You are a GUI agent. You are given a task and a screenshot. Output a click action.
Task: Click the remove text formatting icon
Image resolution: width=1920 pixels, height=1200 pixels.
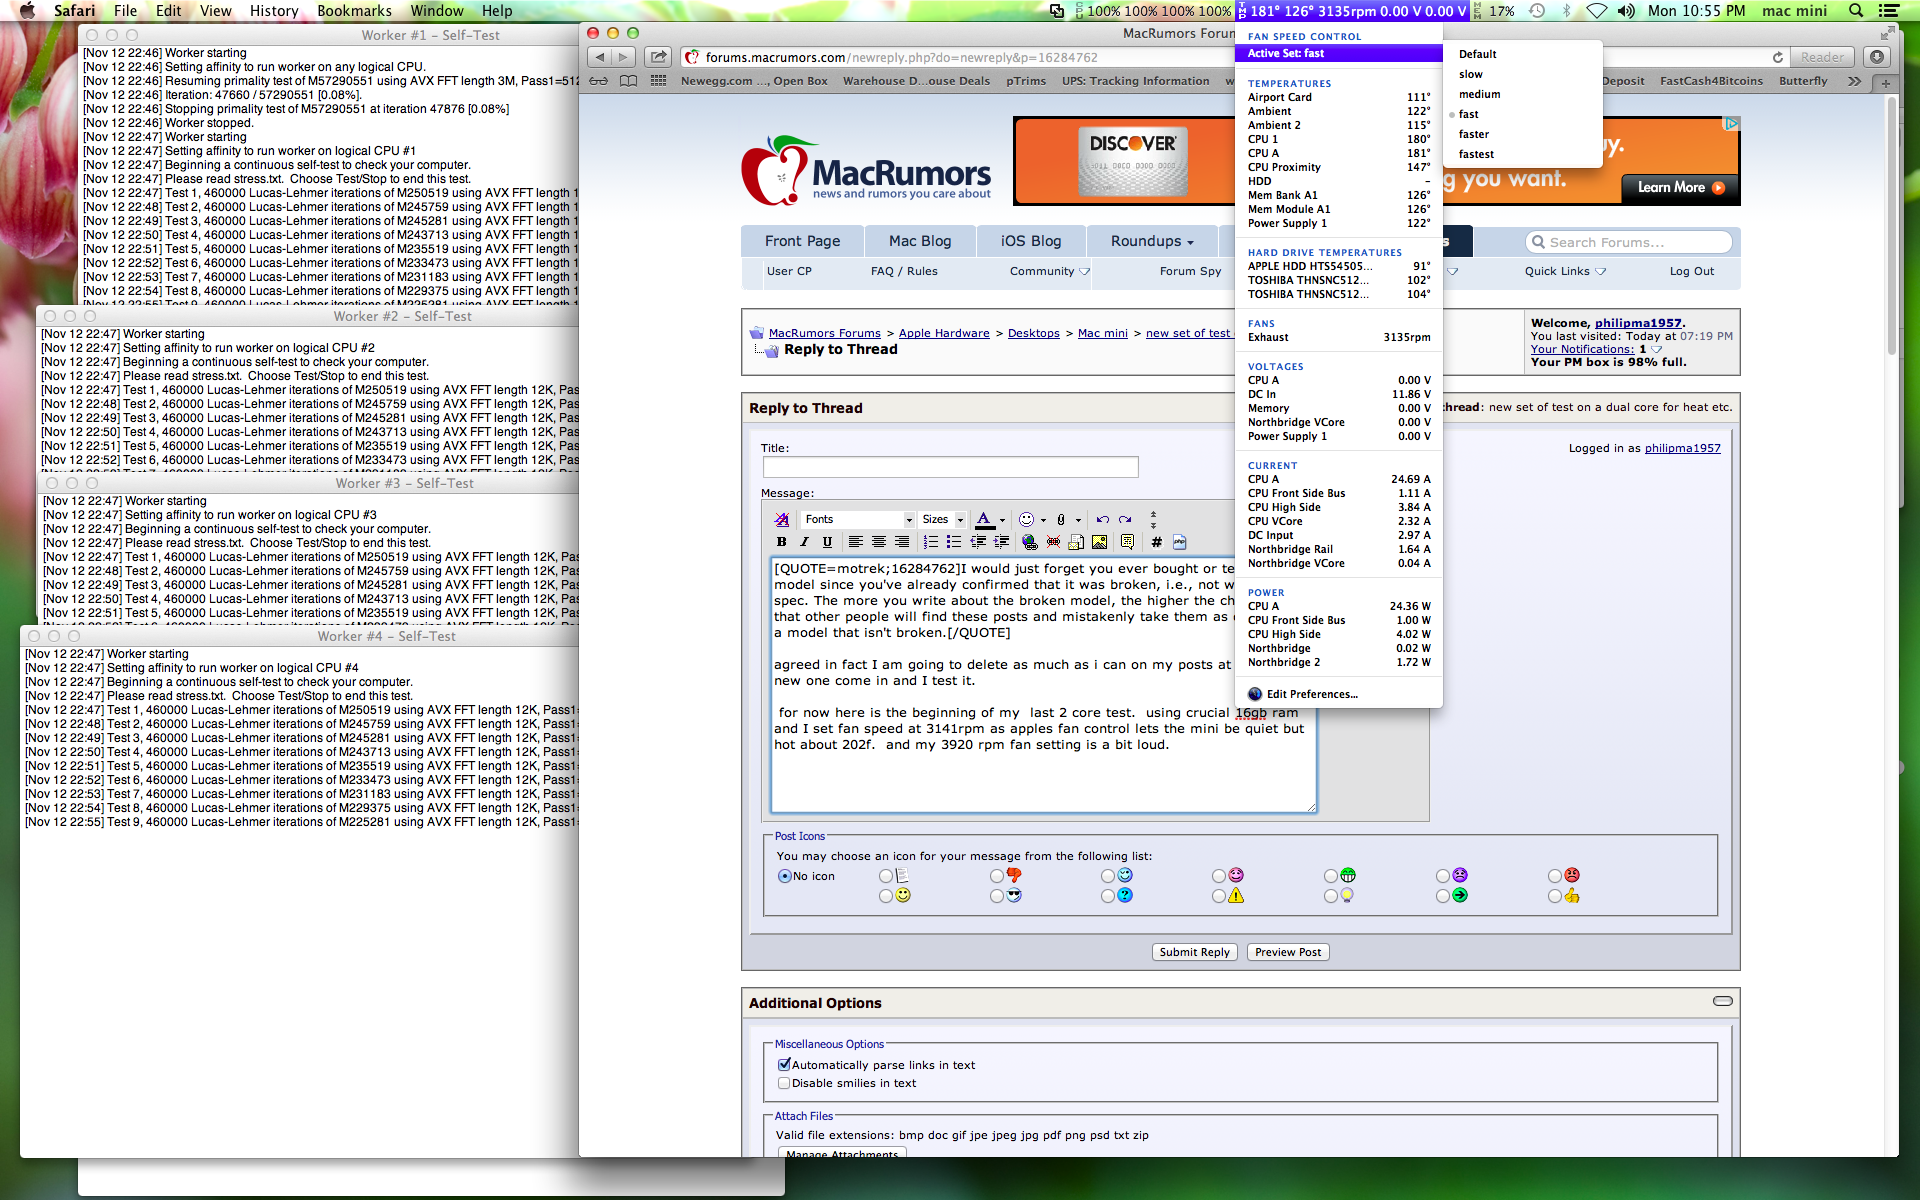[782, 519]
